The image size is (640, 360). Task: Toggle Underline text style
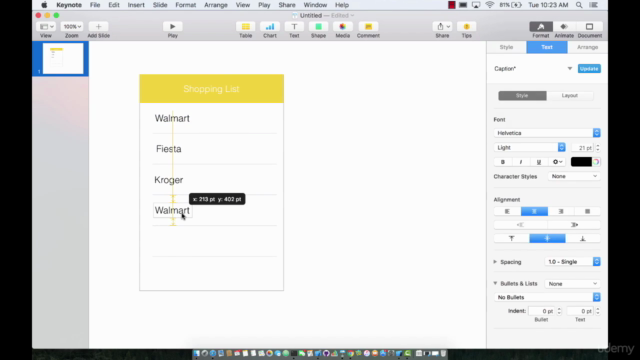pos(539,162)
